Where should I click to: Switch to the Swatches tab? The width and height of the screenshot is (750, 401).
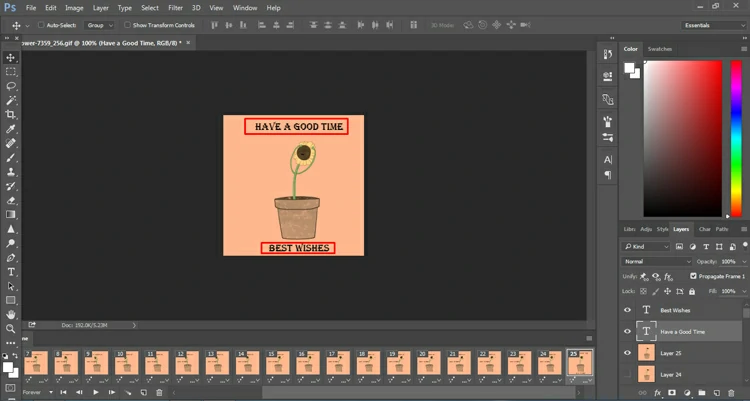coord(660,48)
